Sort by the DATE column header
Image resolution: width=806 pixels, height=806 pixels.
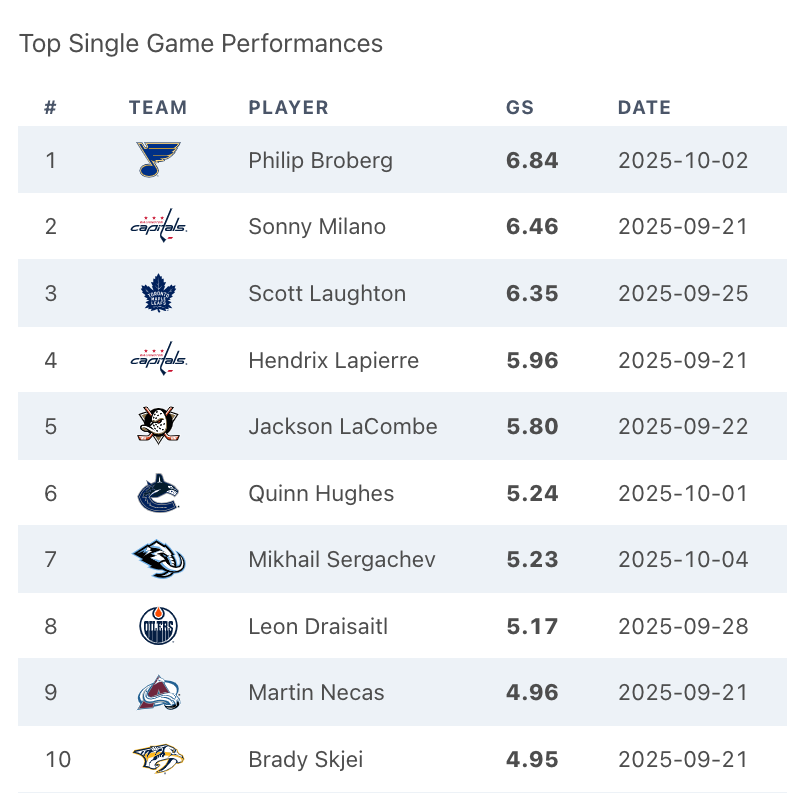coord(644,108)
